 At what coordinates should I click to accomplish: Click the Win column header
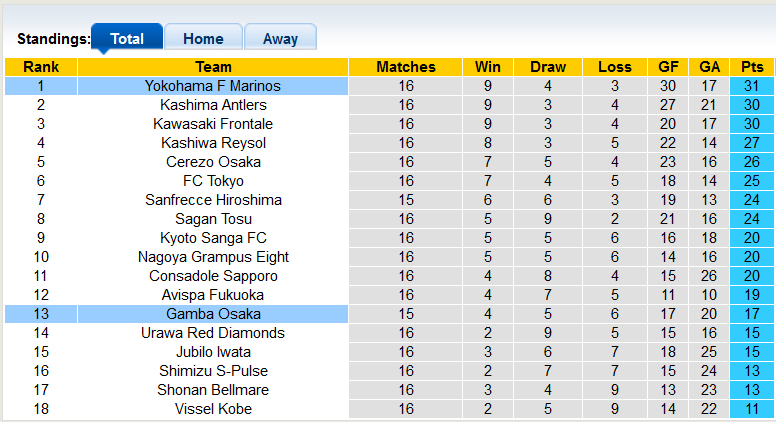488,67
